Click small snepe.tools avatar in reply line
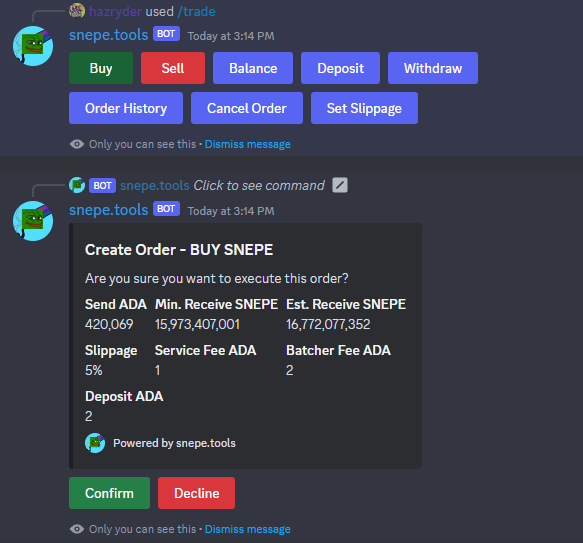 [x=77, y=185]
